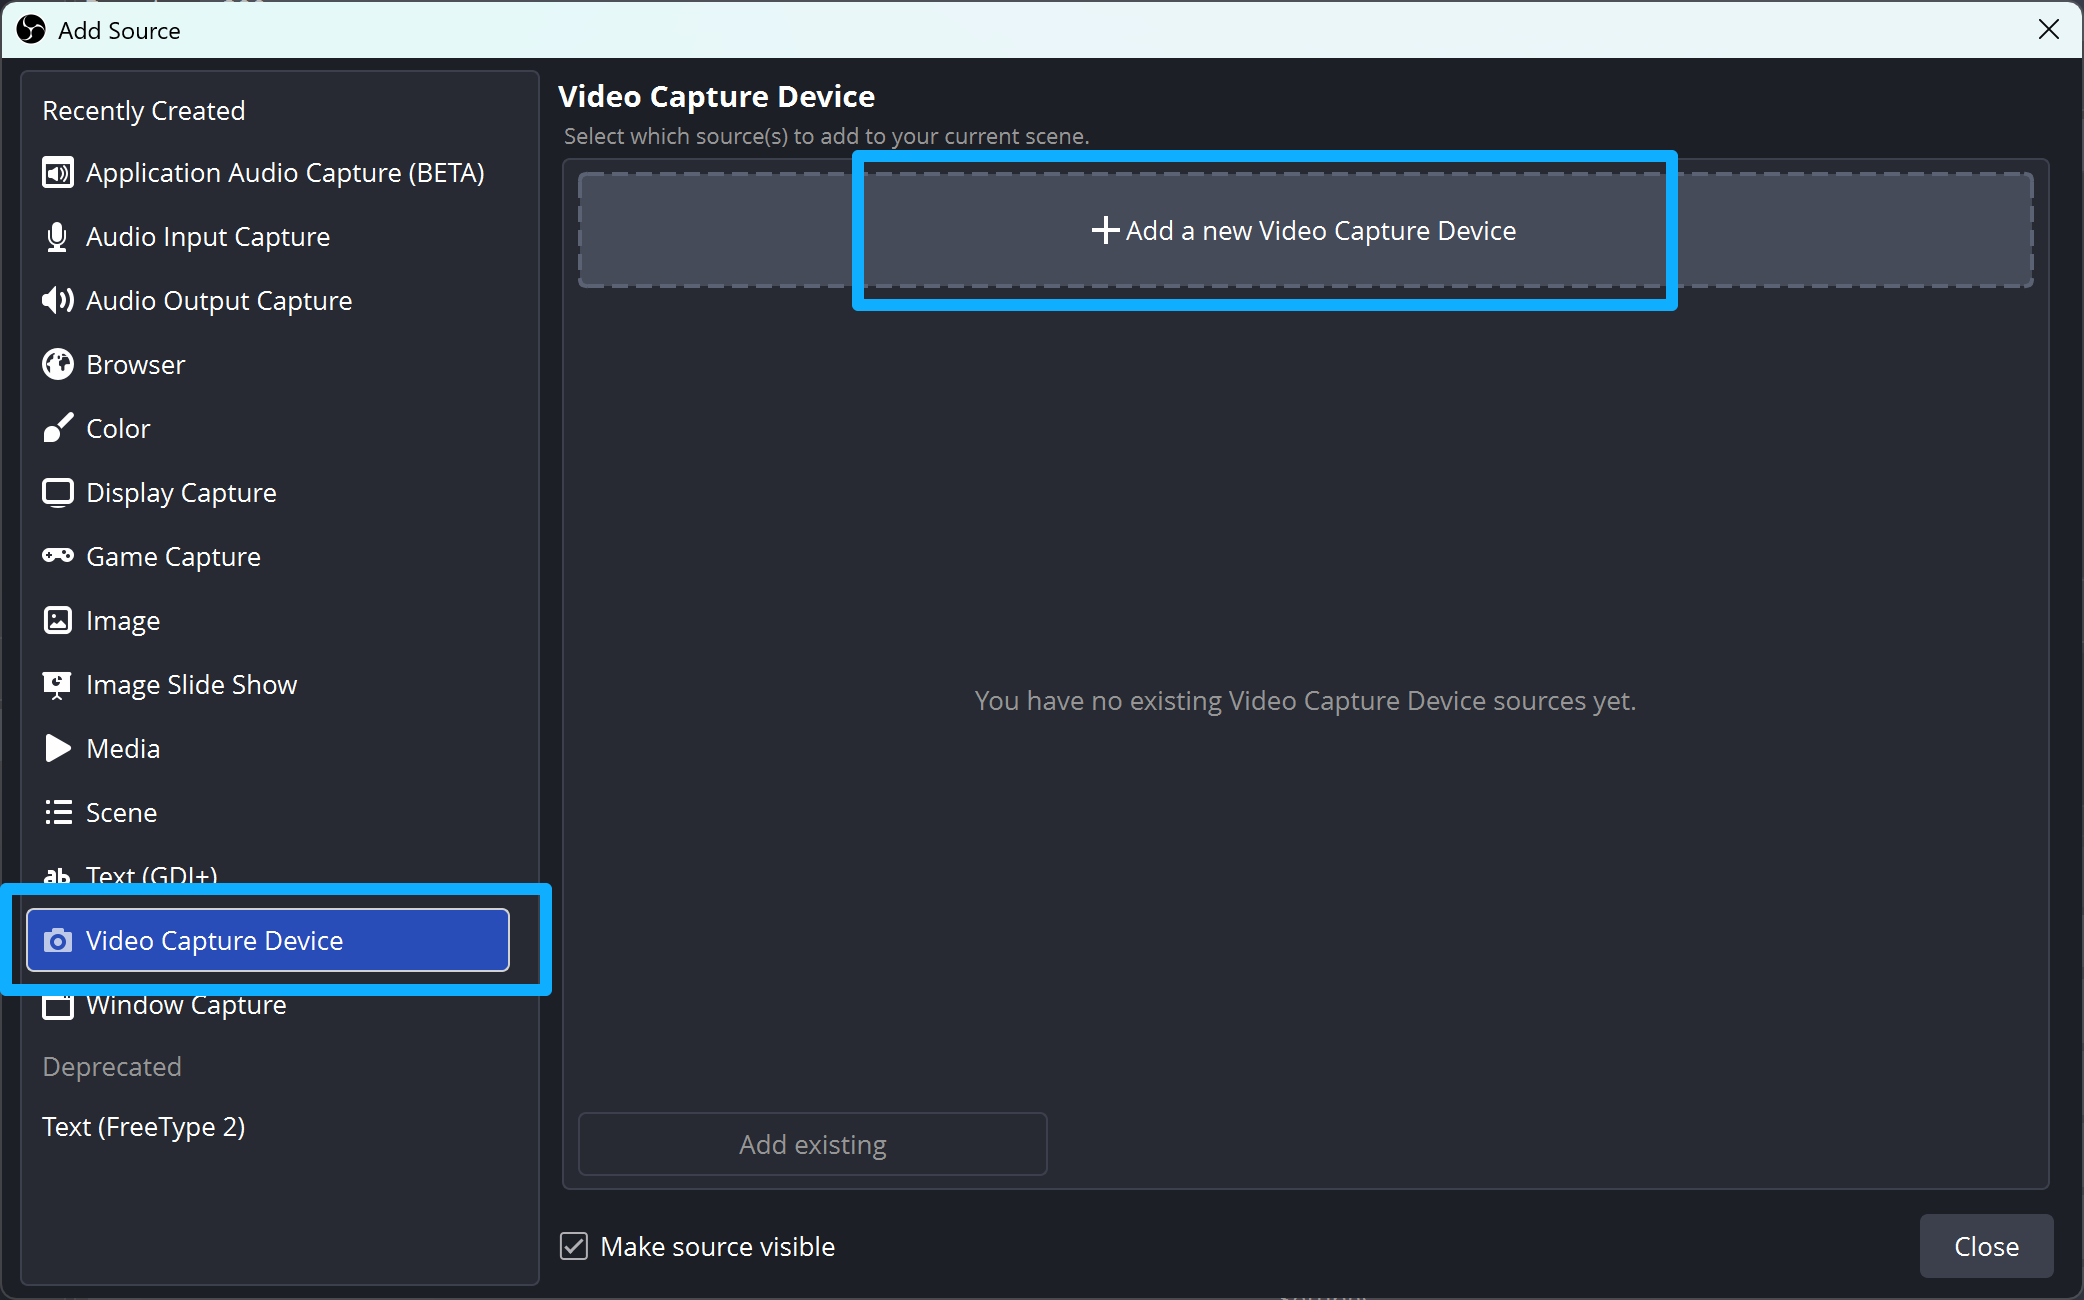The image size is (2084, 1300).
Task: Select Application Audio Capture (BETA) source type
Action: click(268, 173)
